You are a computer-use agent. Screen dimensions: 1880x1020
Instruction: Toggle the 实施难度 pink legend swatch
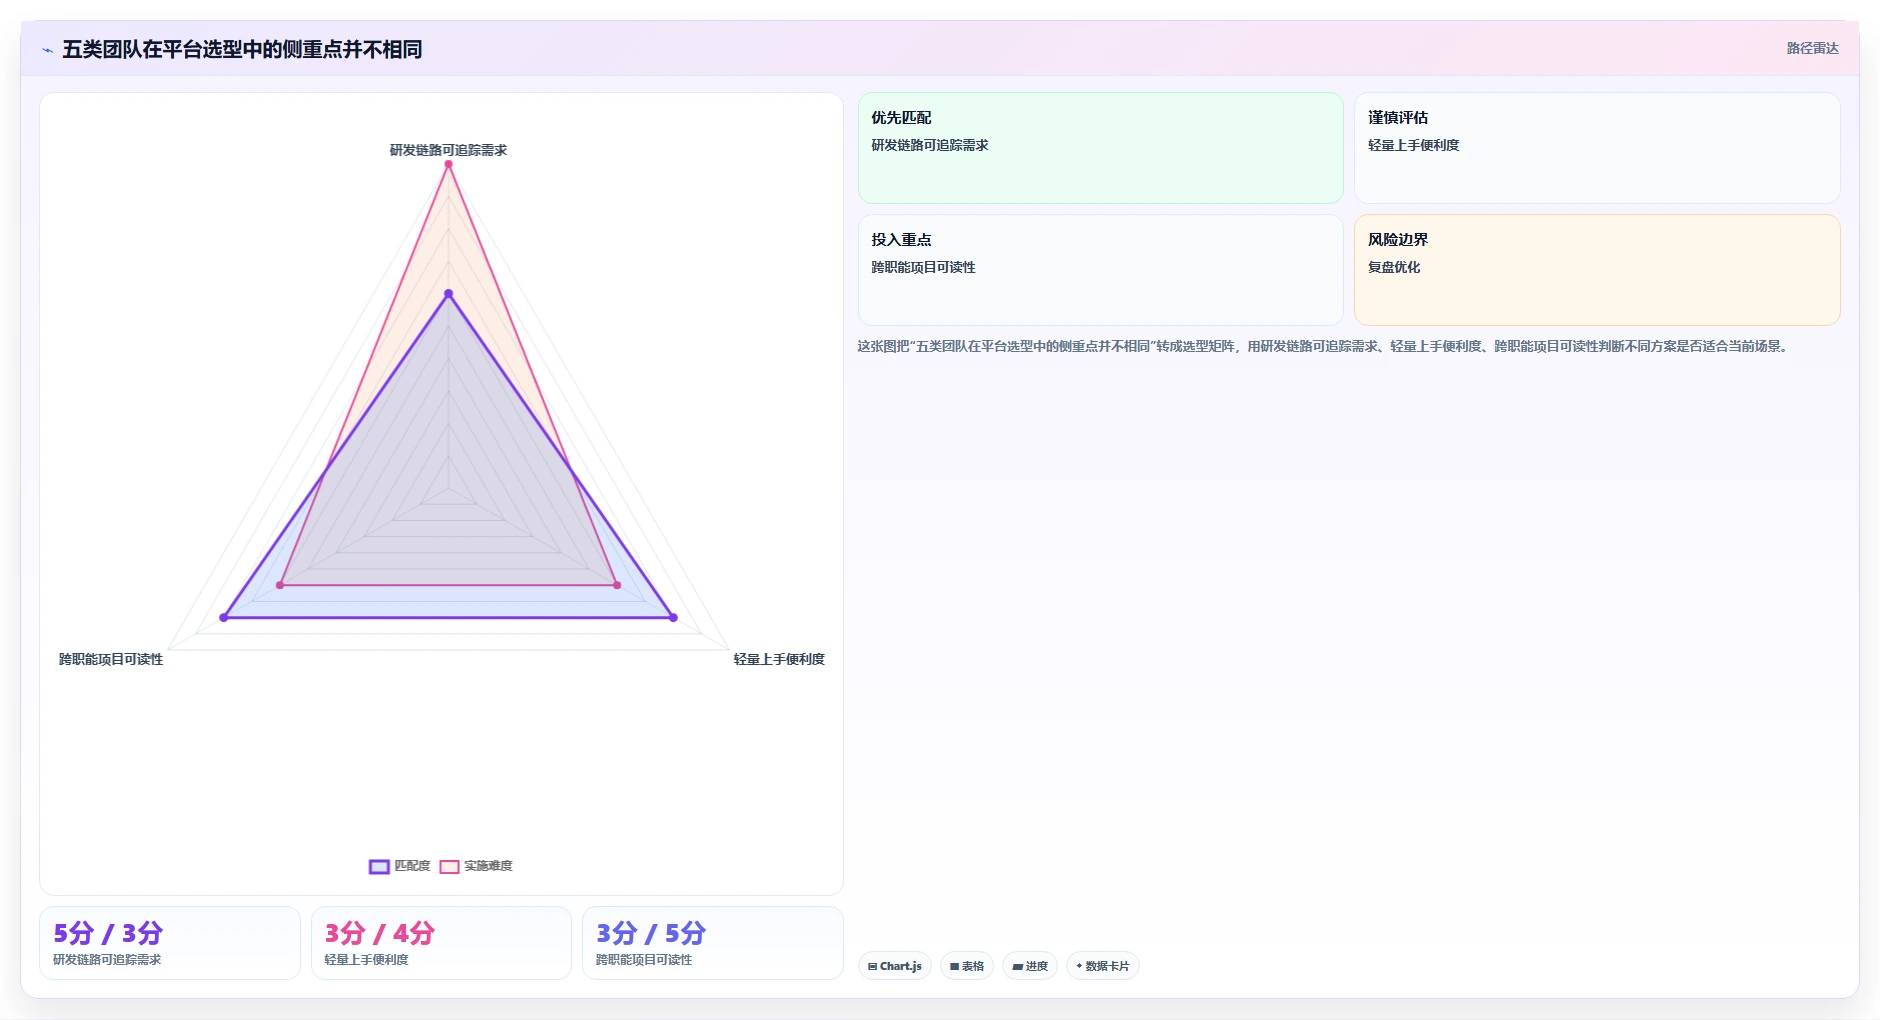[449, 867]
